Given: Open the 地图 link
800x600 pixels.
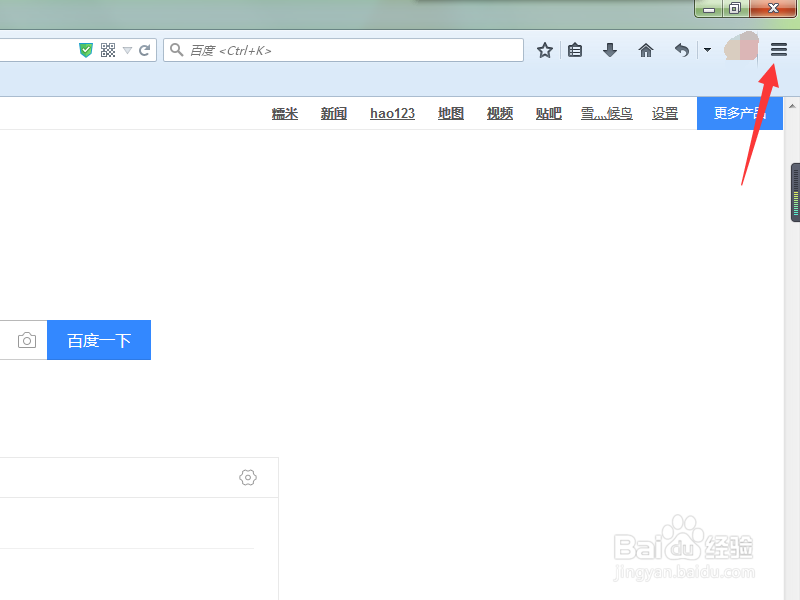Looking at the screenshot, I should (451, 113).
